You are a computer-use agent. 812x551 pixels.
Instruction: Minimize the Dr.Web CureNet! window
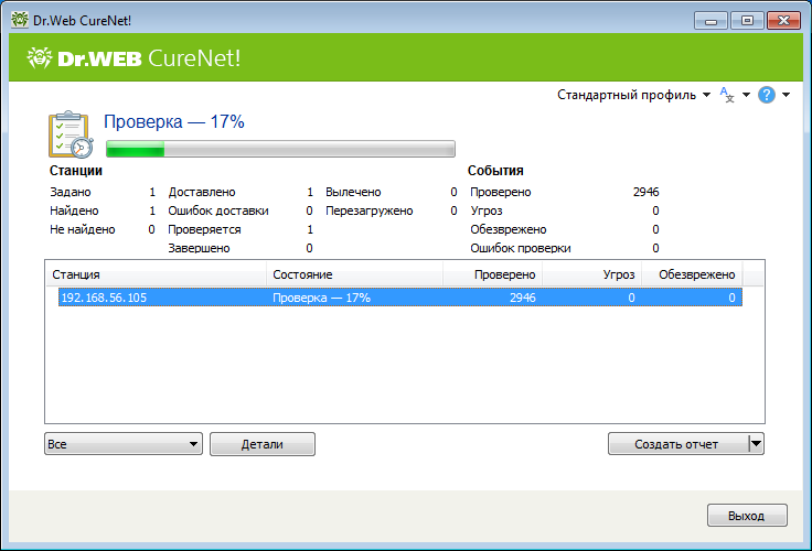pos(711,21)
